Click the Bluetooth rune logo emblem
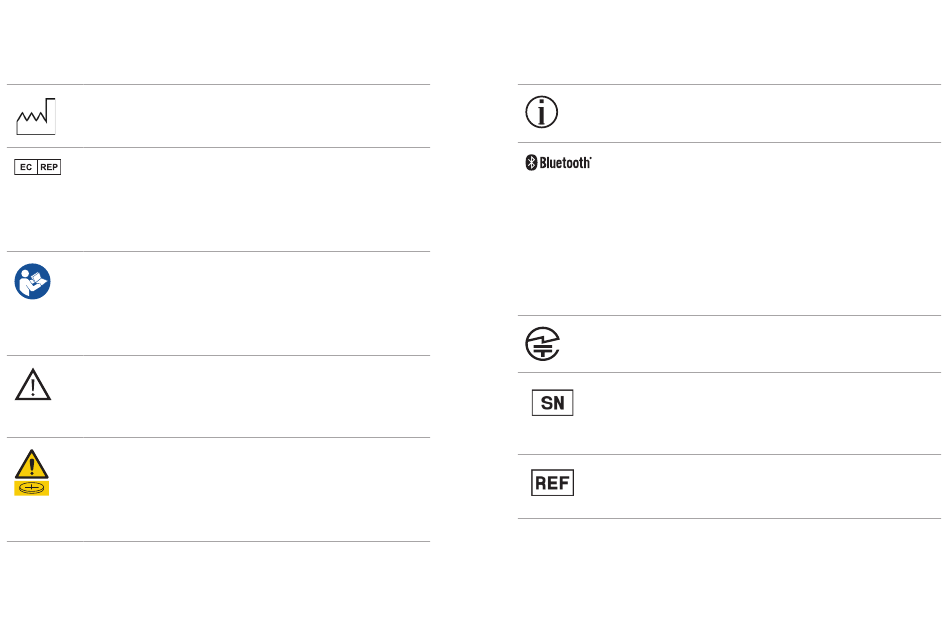Viewport: 950px width, 632px height. [531, 162]
